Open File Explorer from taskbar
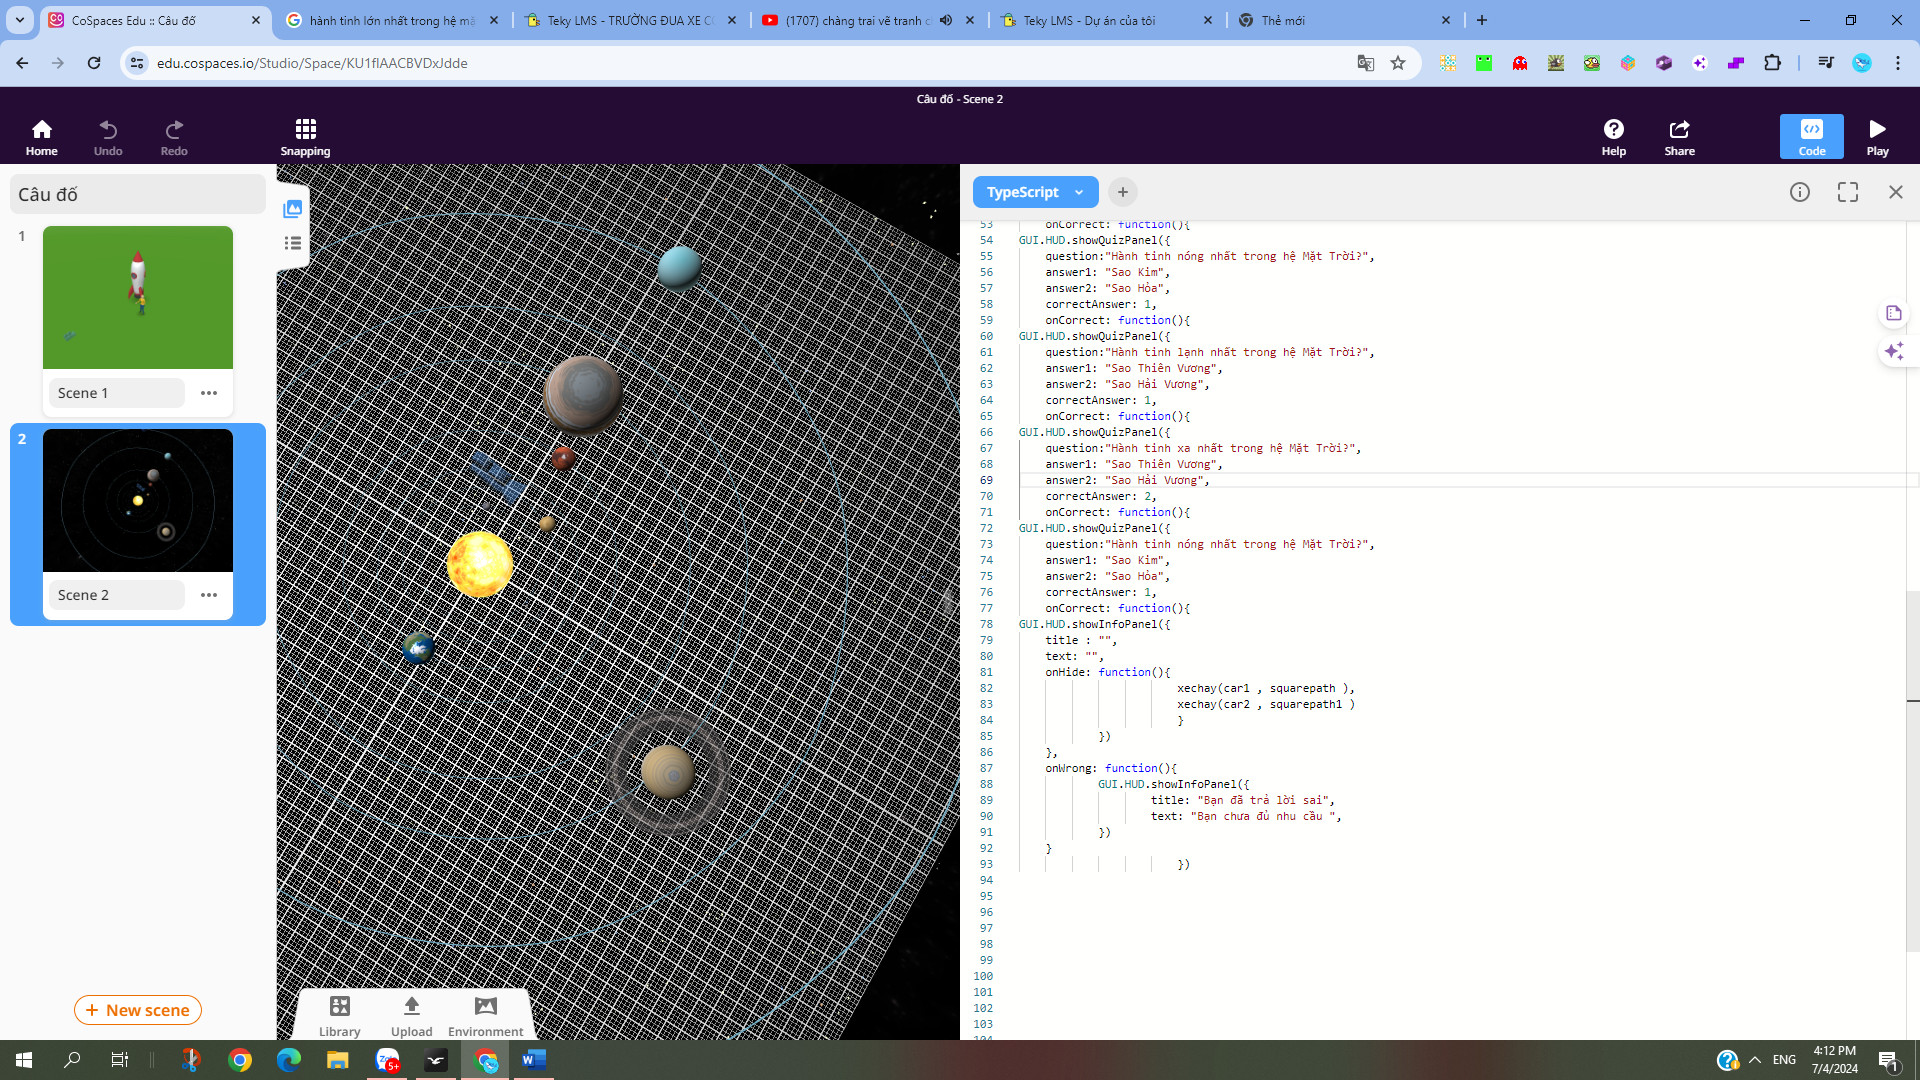Image resolution: width=1920 pixels, height=1080 pixels. 337,1060
